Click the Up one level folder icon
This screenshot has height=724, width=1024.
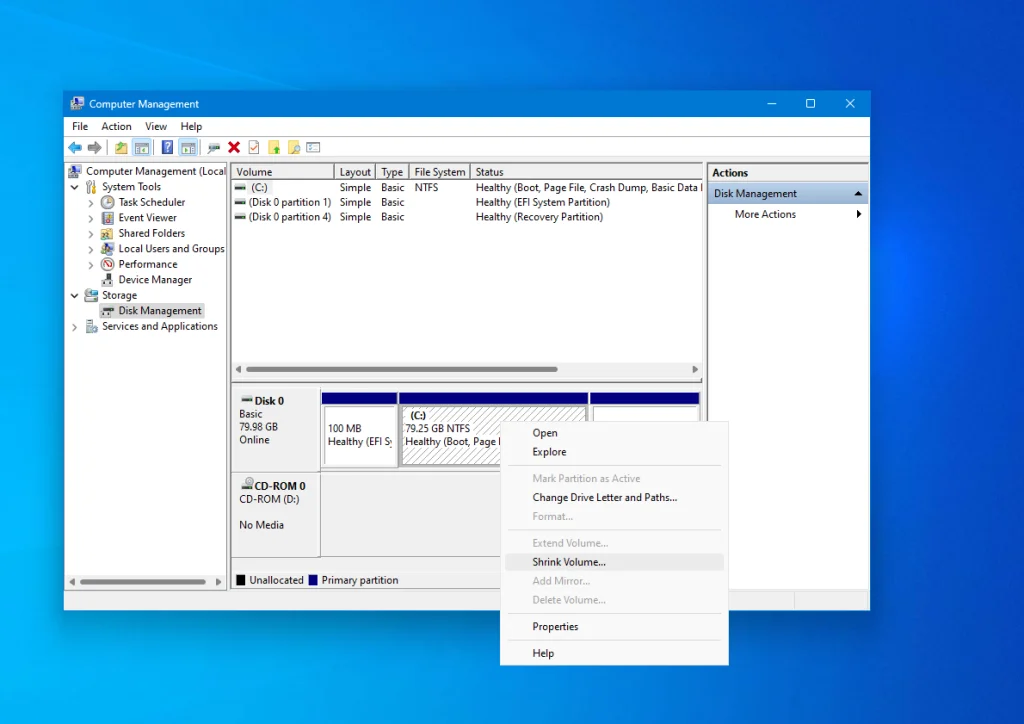[121, 148]
